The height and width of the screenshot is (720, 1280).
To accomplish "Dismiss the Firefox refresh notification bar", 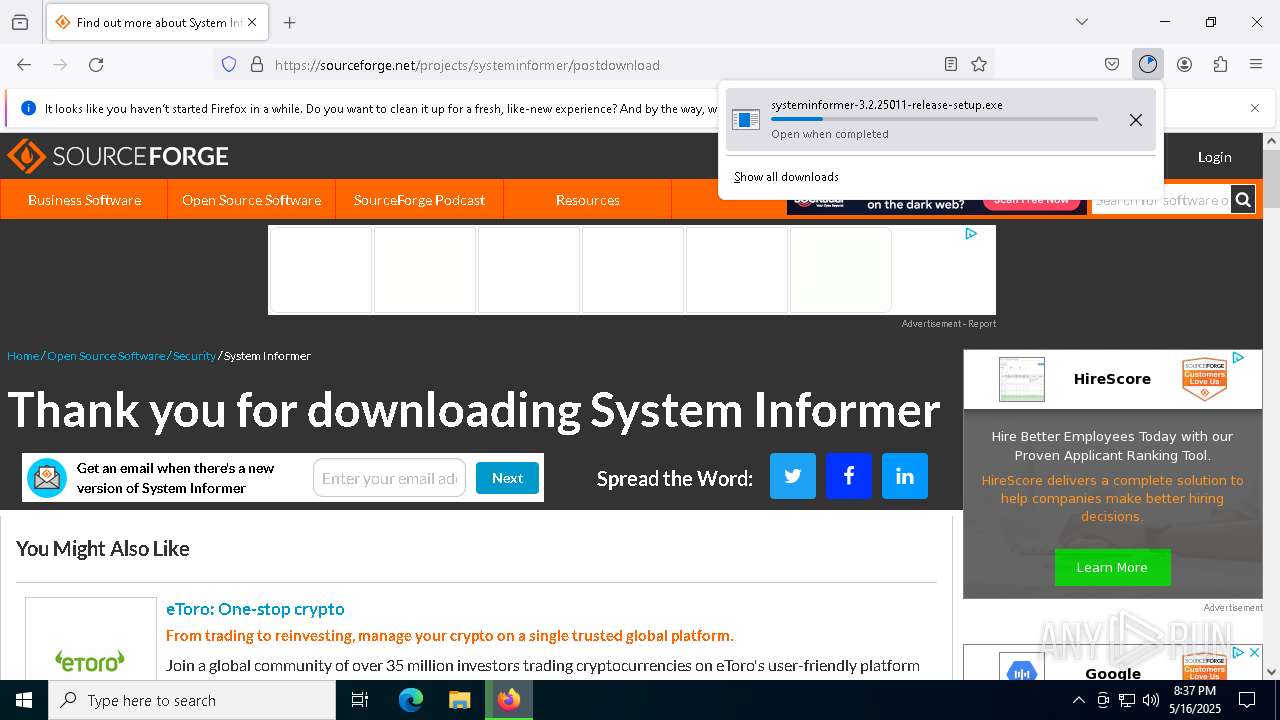I will pos(1255,108).
